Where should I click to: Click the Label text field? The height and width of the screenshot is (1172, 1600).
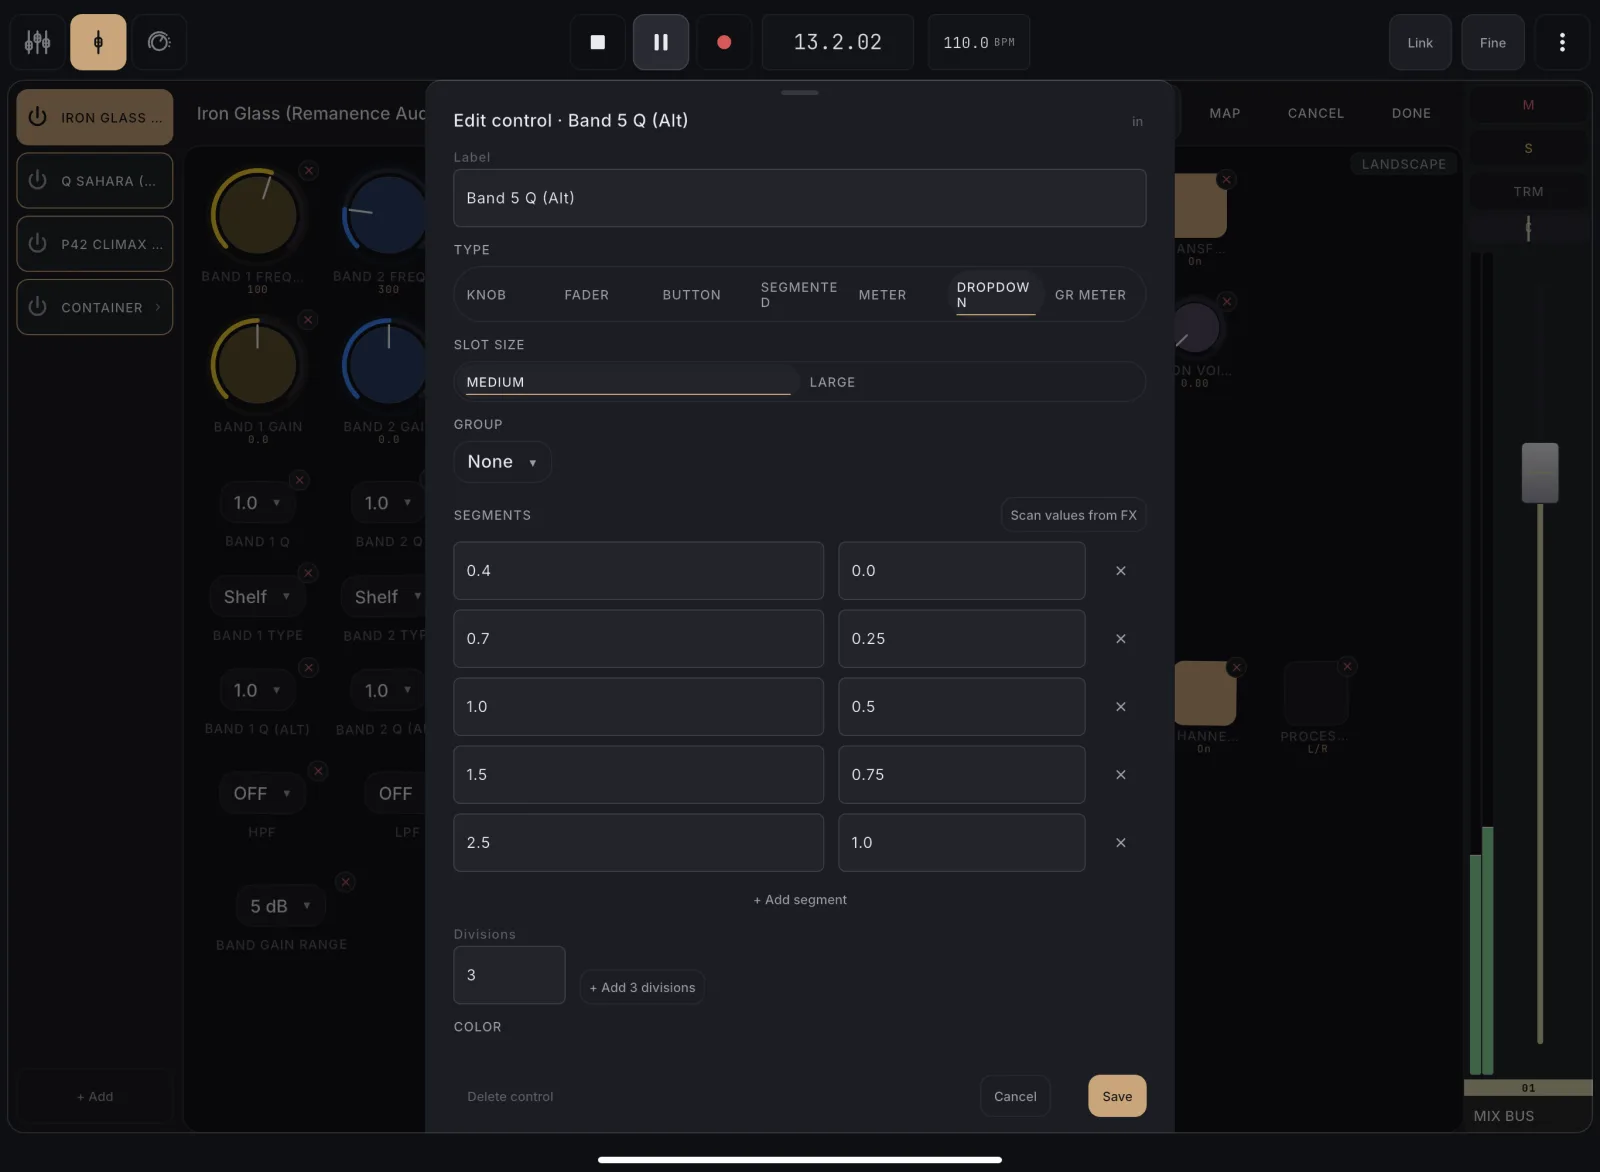pos(800,198)
